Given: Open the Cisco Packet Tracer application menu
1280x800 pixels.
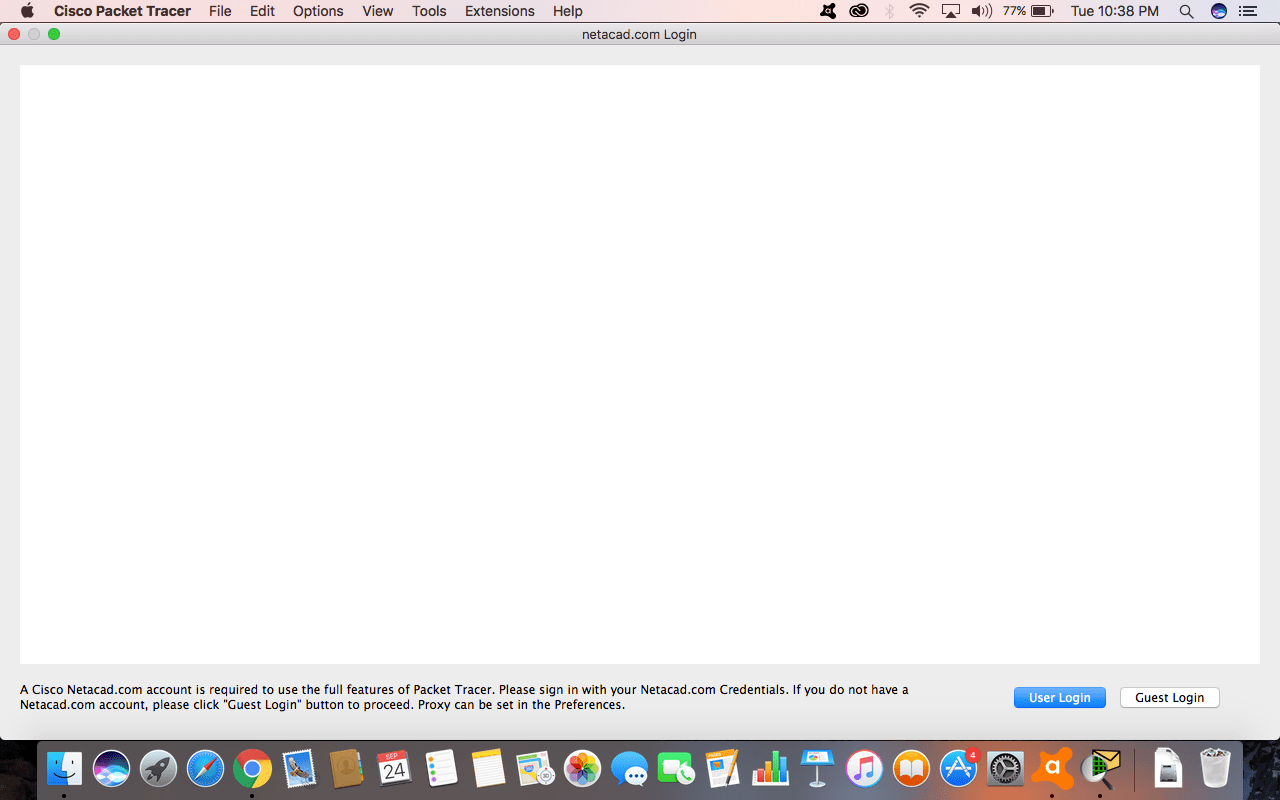Looking at the screenshot, I should click(122, 11).
